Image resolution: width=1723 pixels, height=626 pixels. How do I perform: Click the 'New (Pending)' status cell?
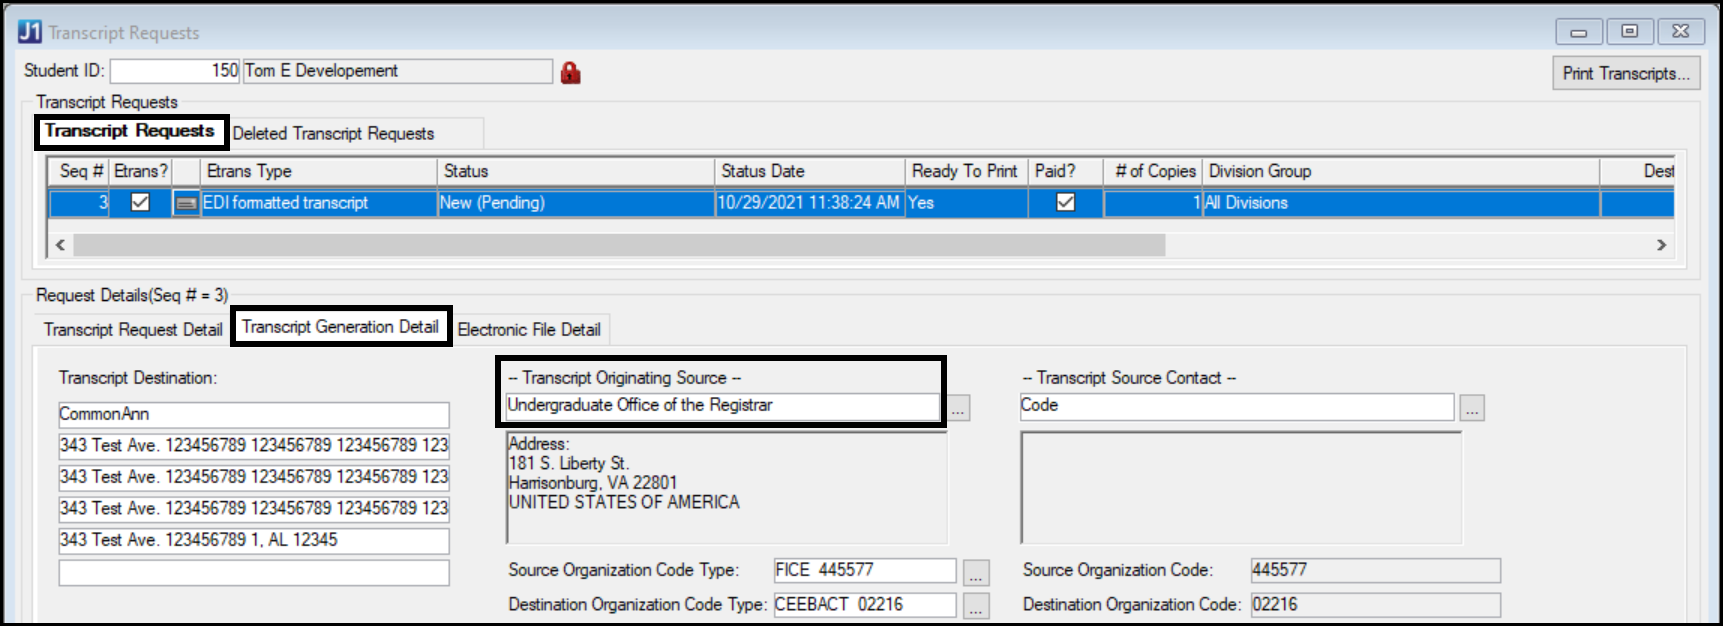pyautogui.click(x=576, y=203)
